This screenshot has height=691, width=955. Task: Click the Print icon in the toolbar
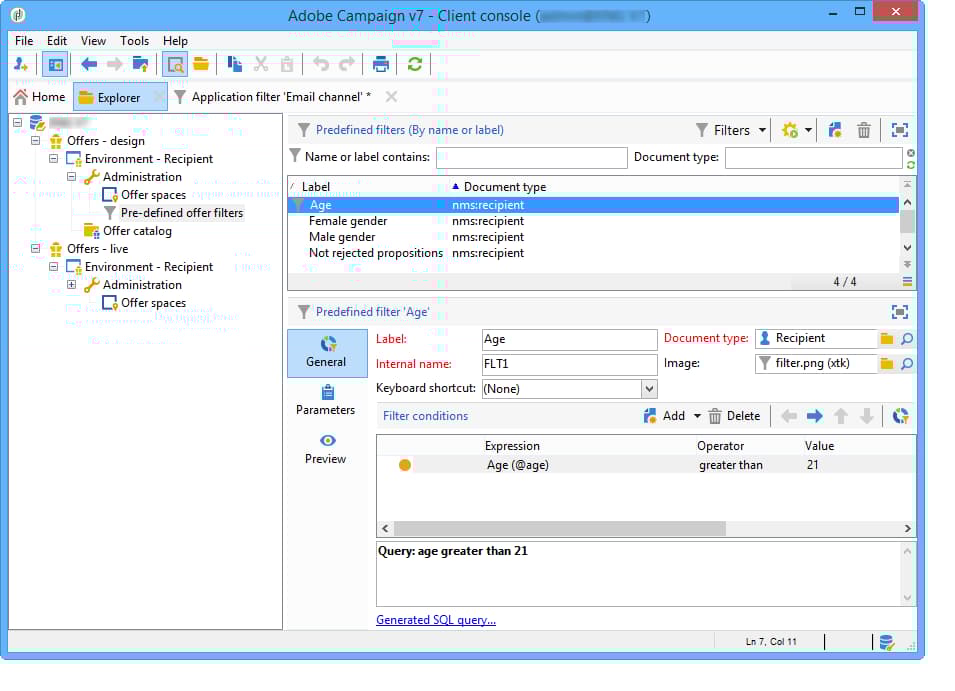[x=380, y=64]
